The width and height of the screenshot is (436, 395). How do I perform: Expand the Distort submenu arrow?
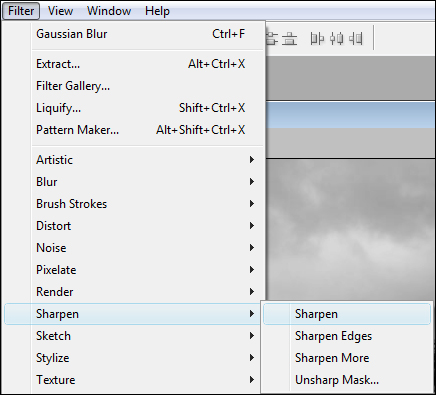click(x=252, y=226)
